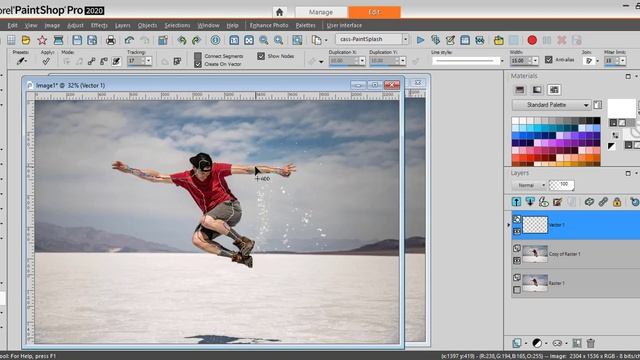Select the Swatches tab icon in Materials
The width and height of the screenshot is (640, 360).
[x=554, y=90]
